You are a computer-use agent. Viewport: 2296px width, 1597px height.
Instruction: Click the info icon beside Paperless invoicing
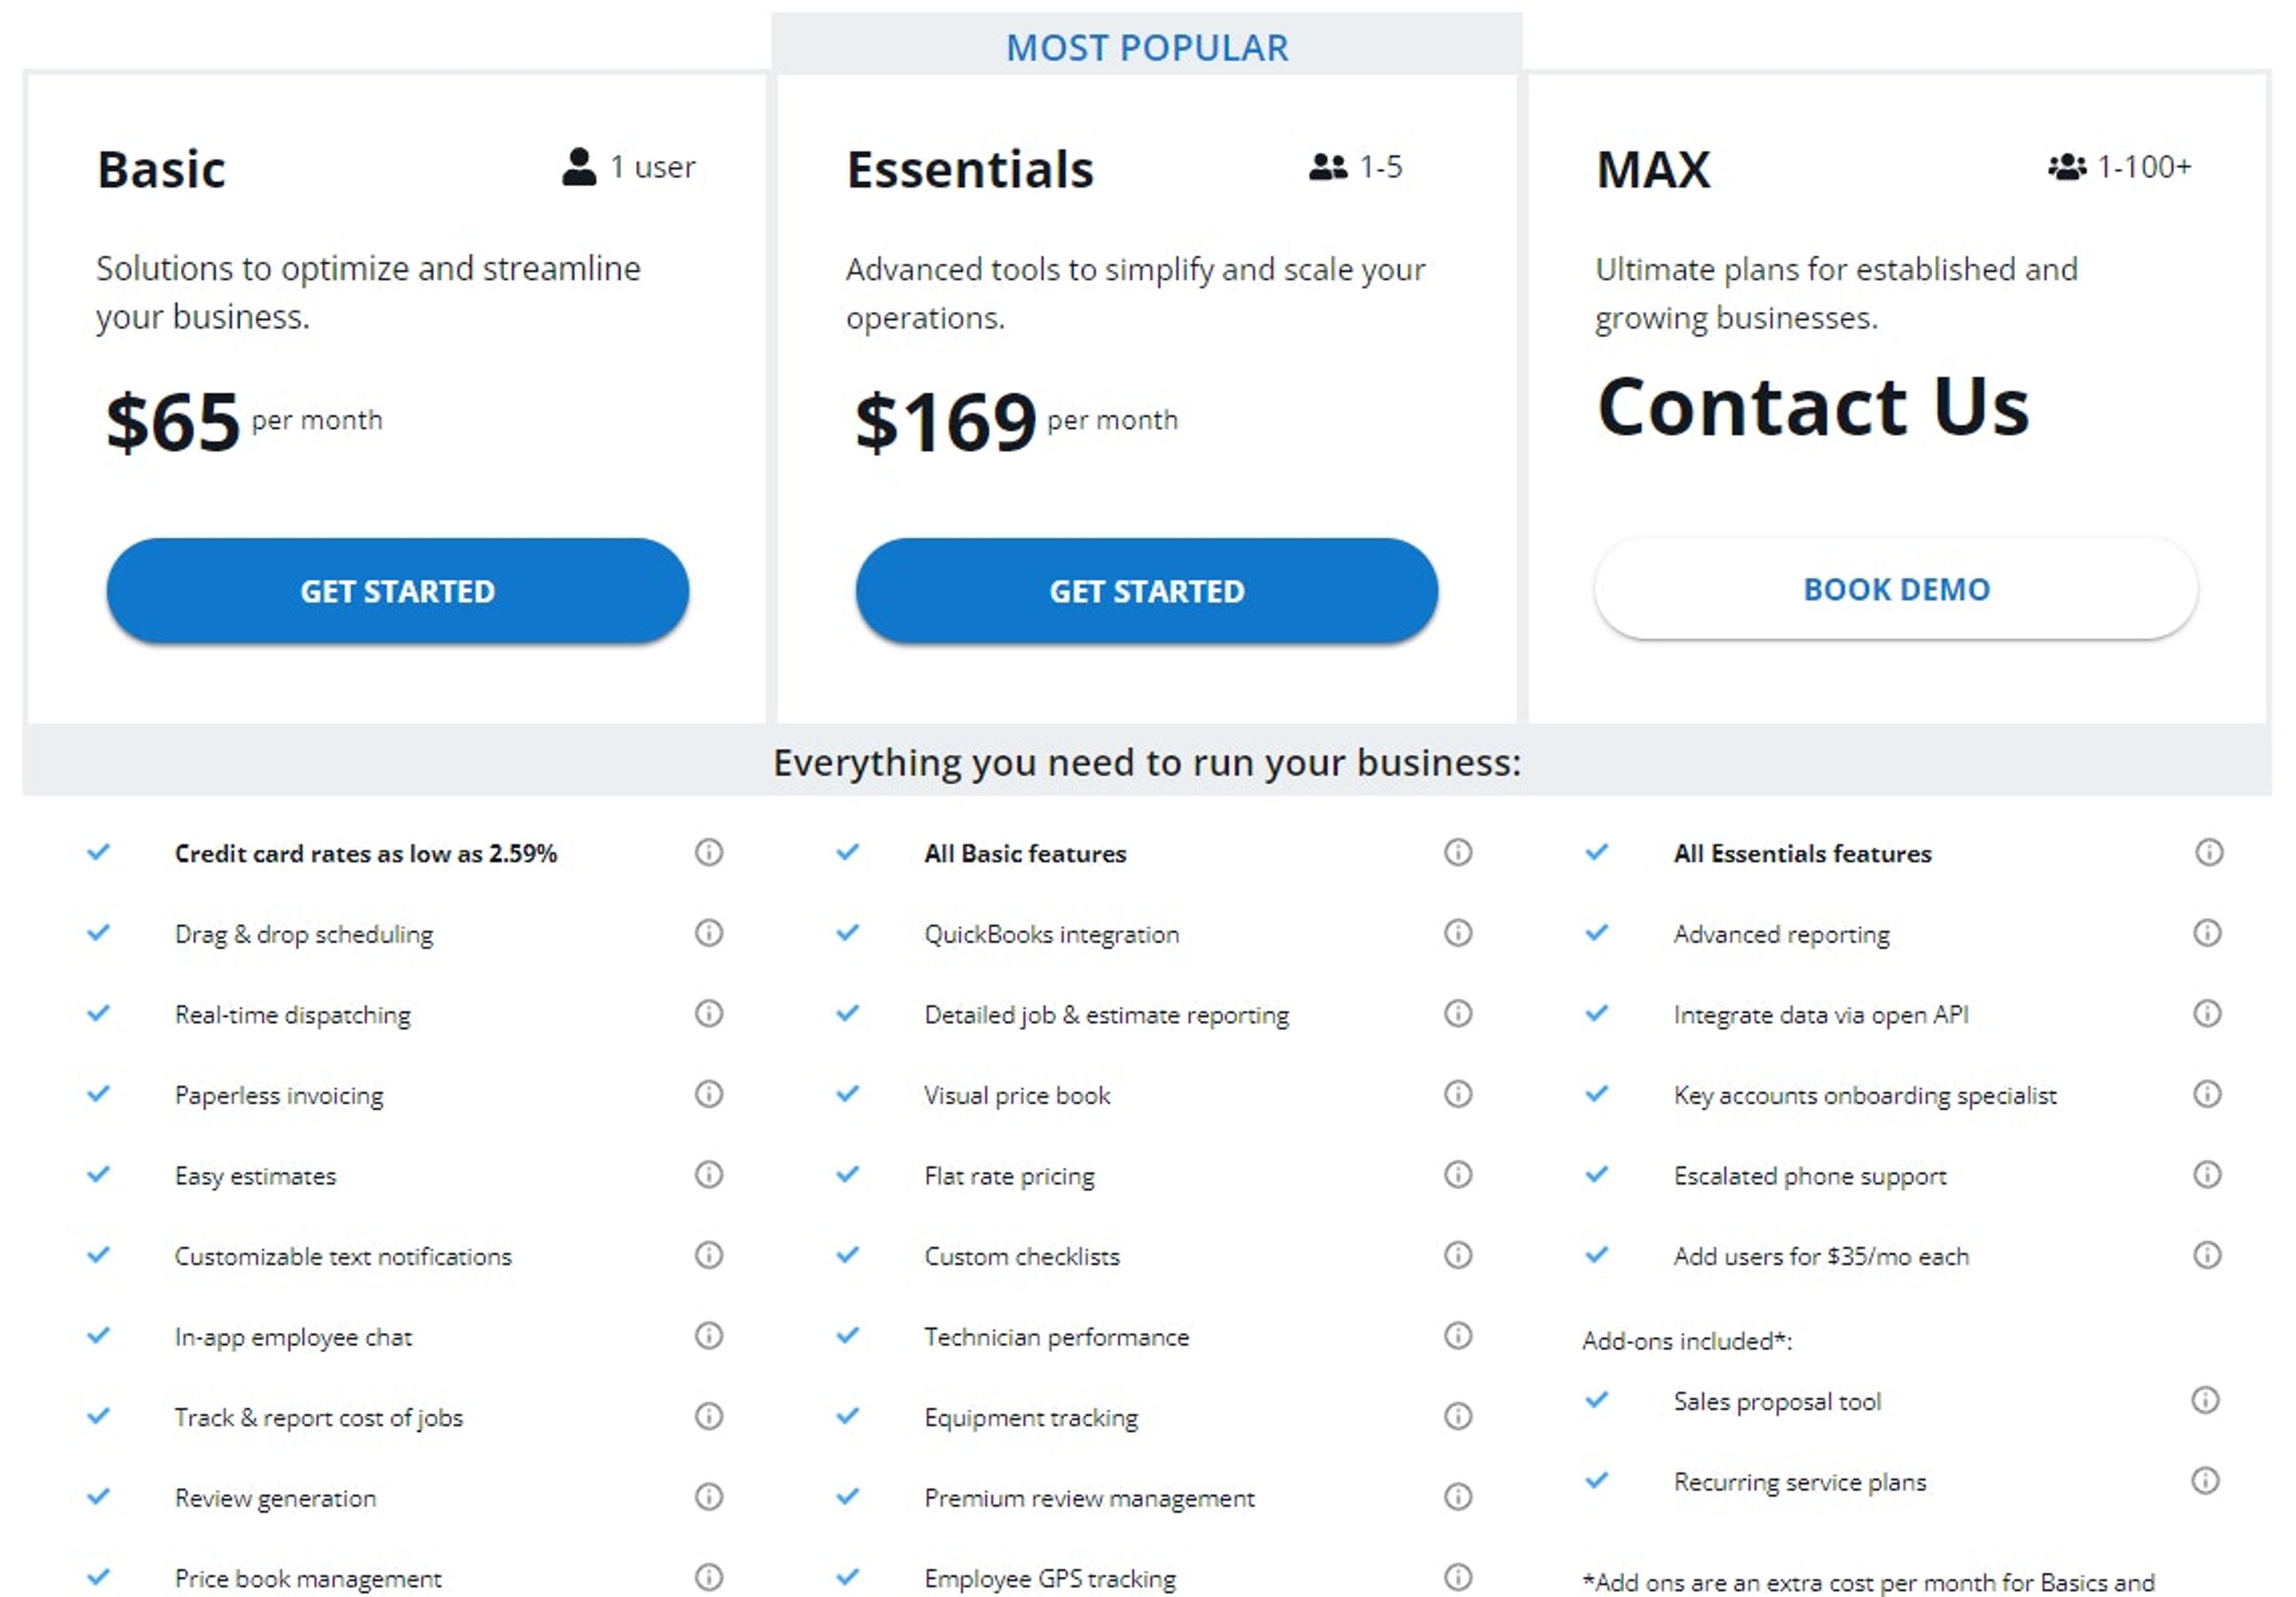point(710,1094)
